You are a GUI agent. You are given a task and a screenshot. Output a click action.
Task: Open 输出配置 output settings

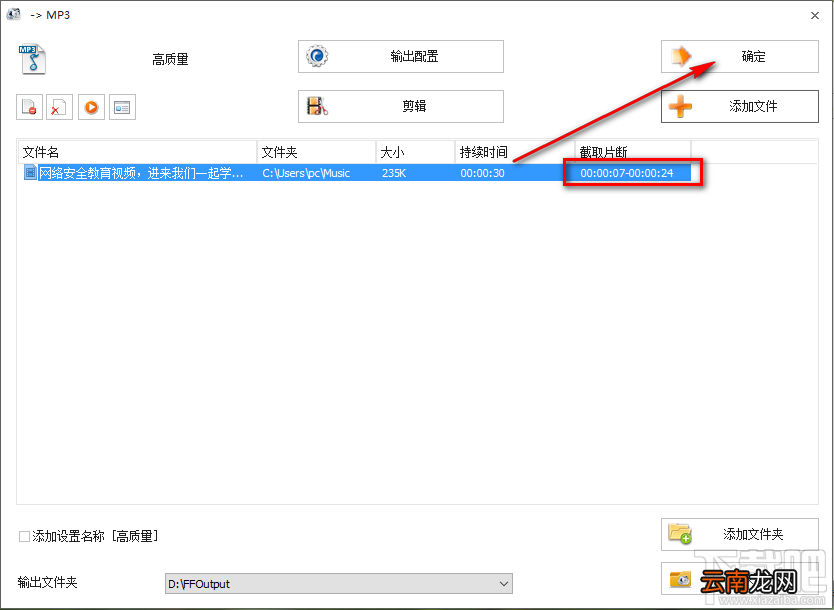click(x=401, y=56)
